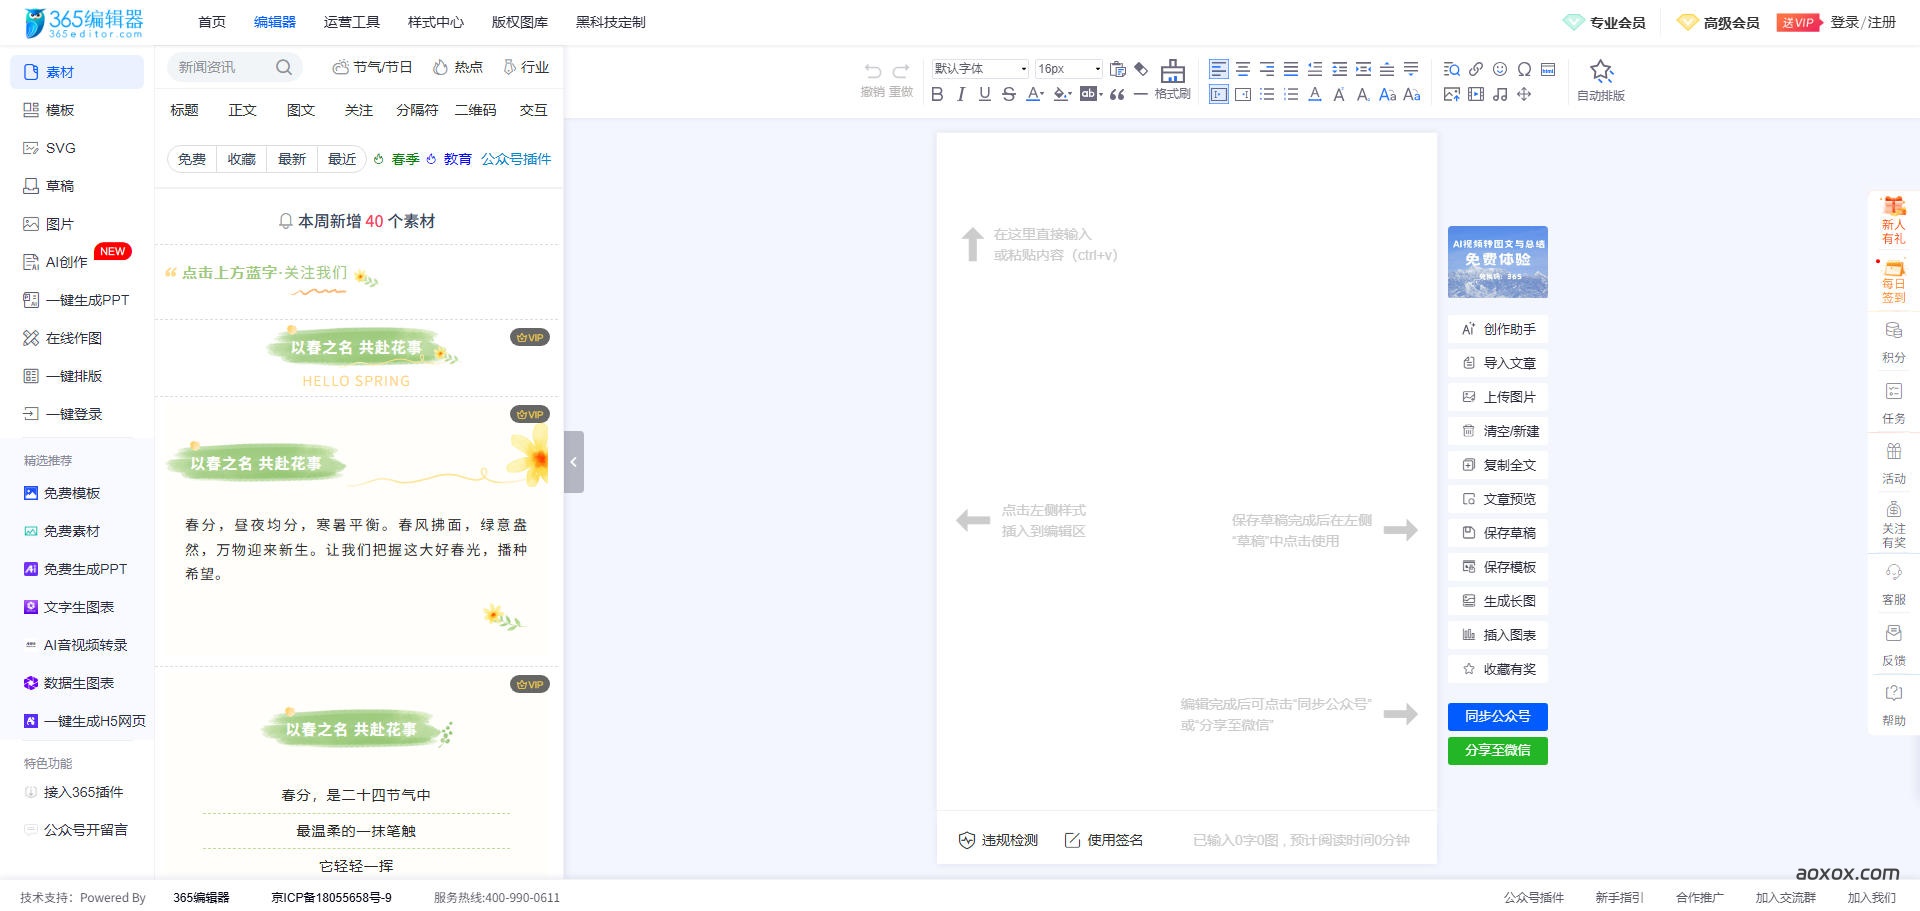Click the upload image icon in the toolbar

click(1452, 94)
